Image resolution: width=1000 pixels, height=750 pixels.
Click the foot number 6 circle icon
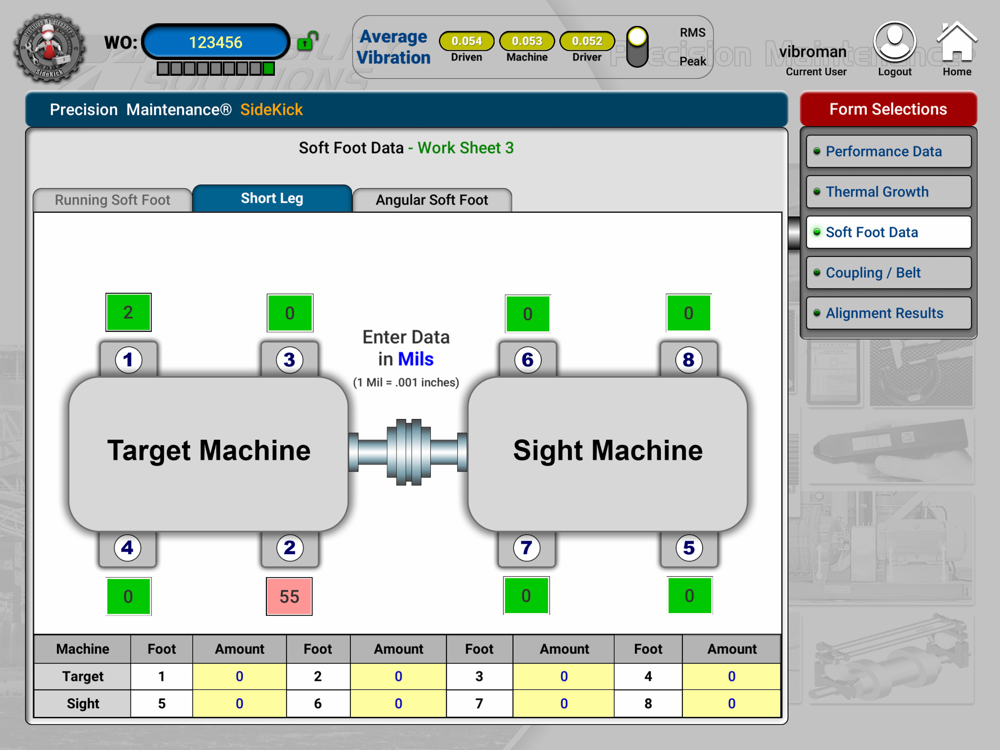click(527, 360)
